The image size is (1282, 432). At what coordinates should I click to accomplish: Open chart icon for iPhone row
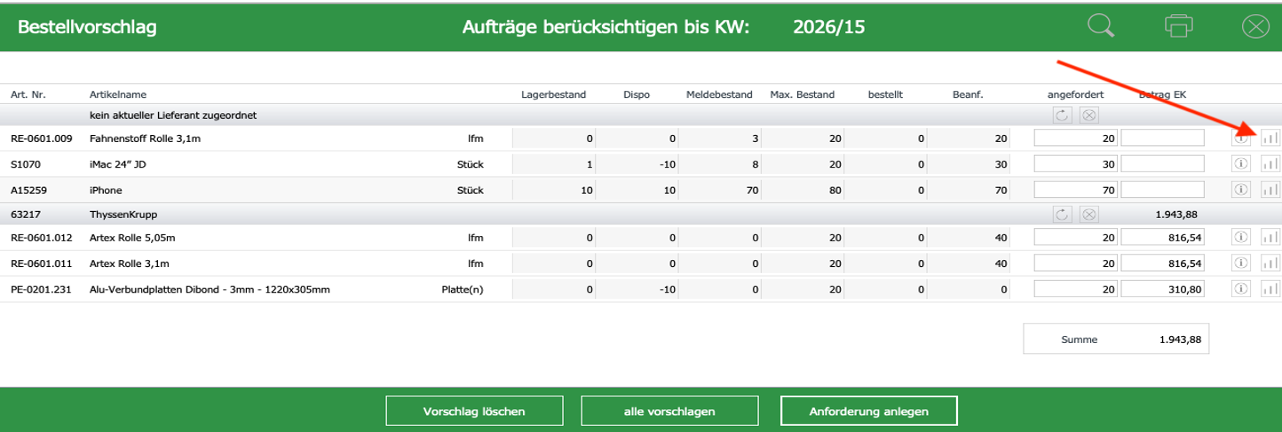[1271, 189]
